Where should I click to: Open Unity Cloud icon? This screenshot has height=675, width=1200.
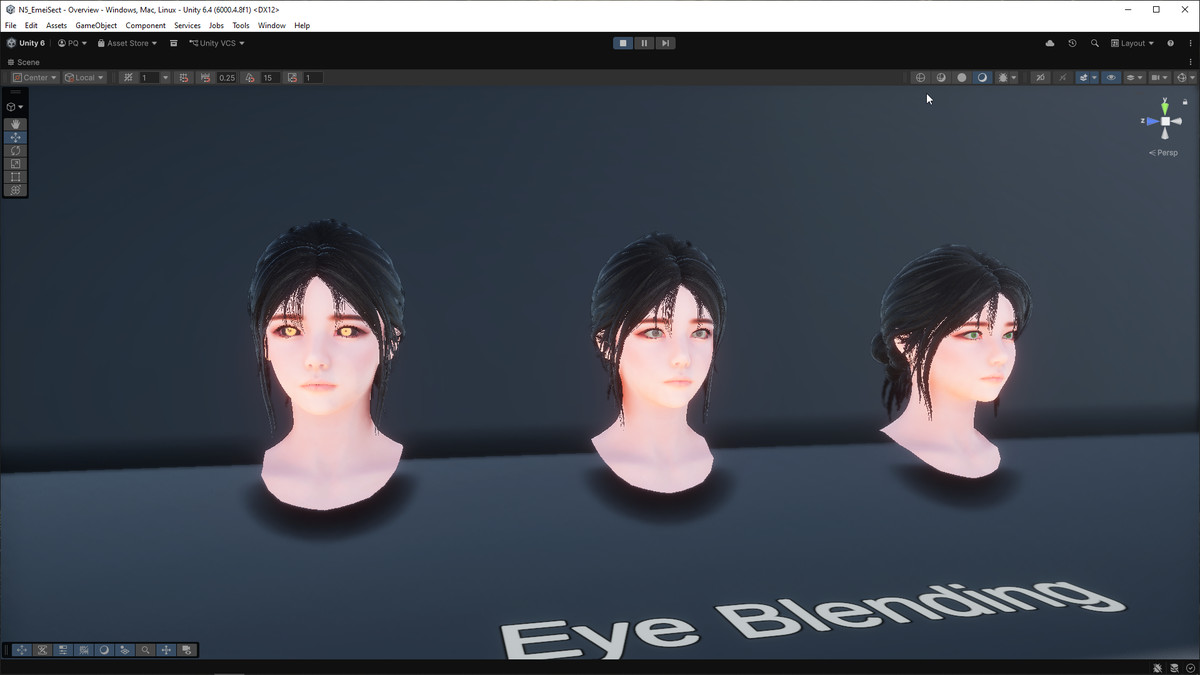coord(1049,43)
